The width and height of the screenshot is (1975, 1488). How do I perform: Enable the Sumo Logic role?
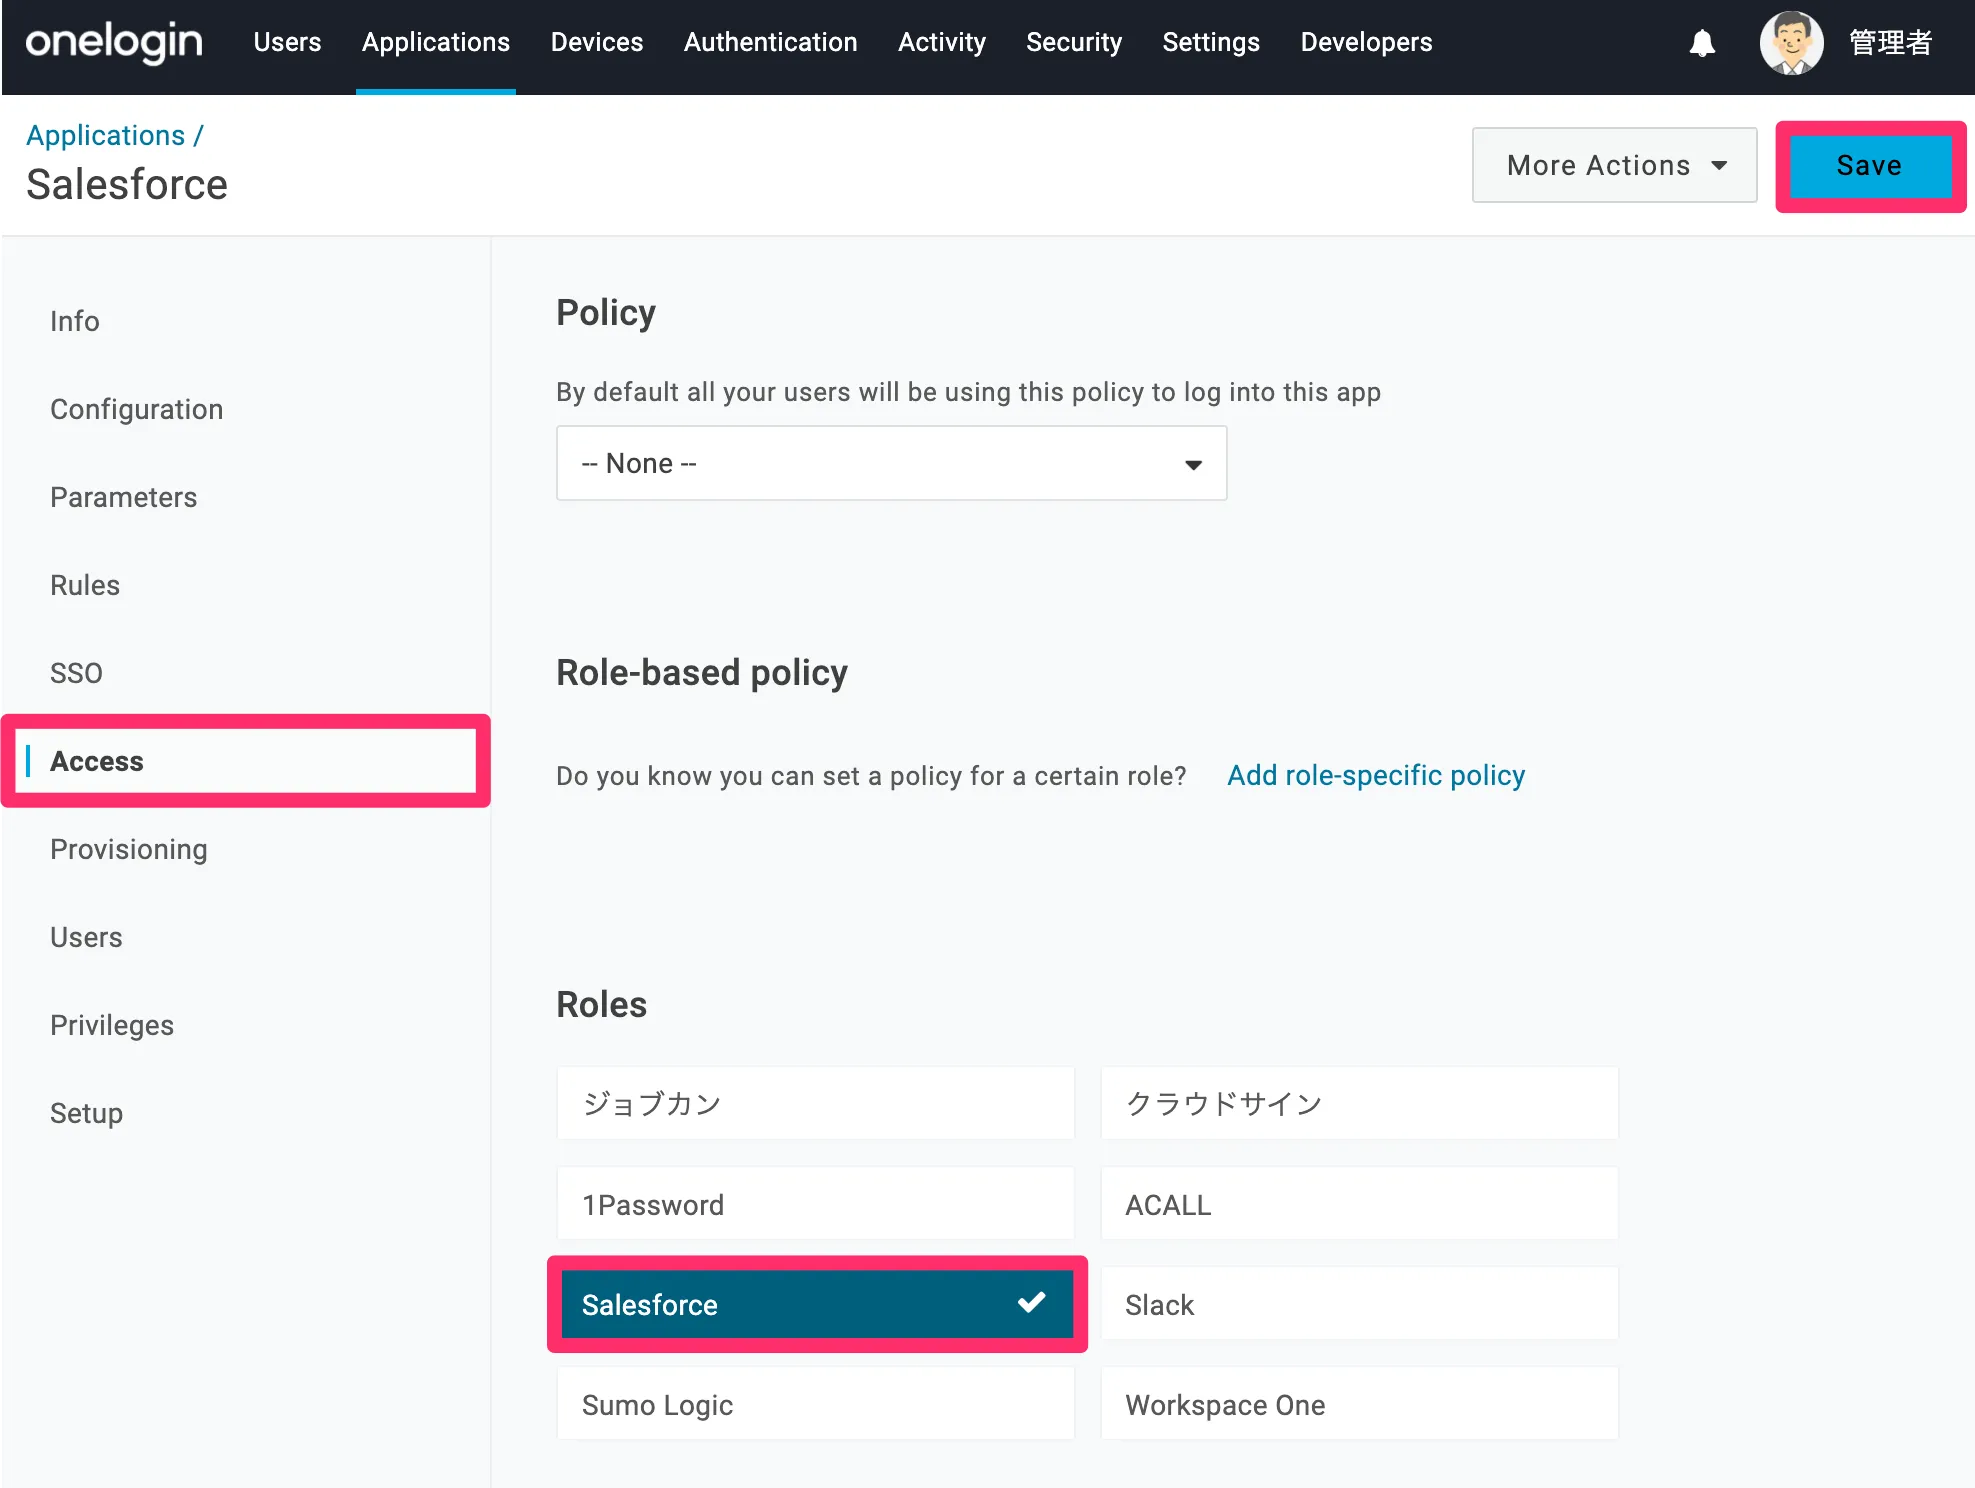pyautogui.click(x=815, y=1404)
